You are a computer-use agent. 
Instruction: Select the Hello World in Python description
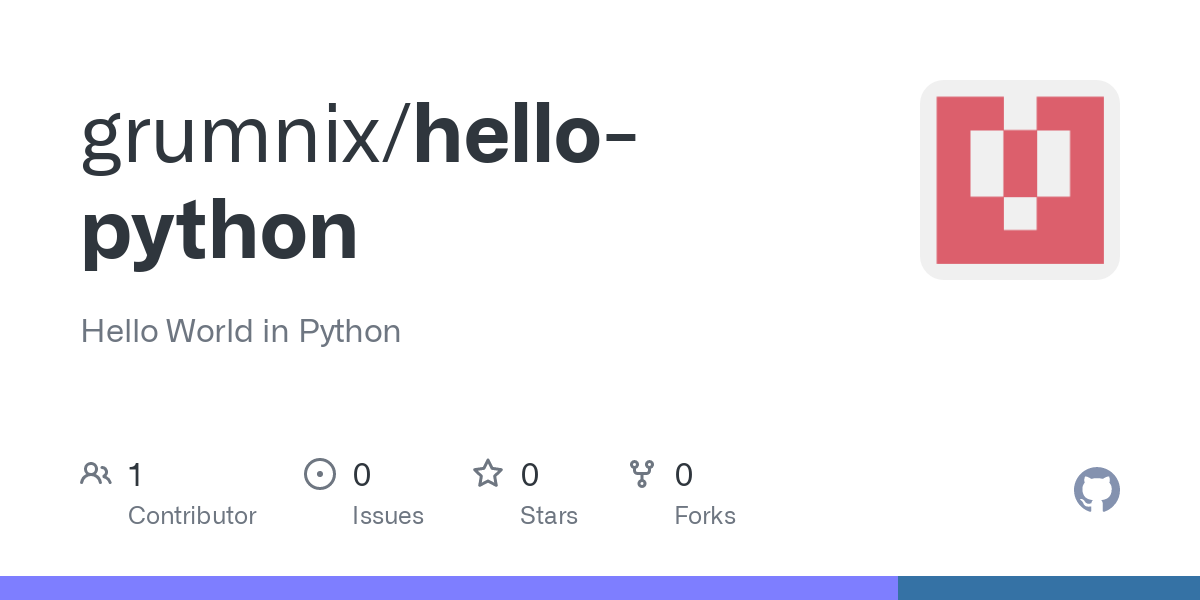[x=241, y=331]
